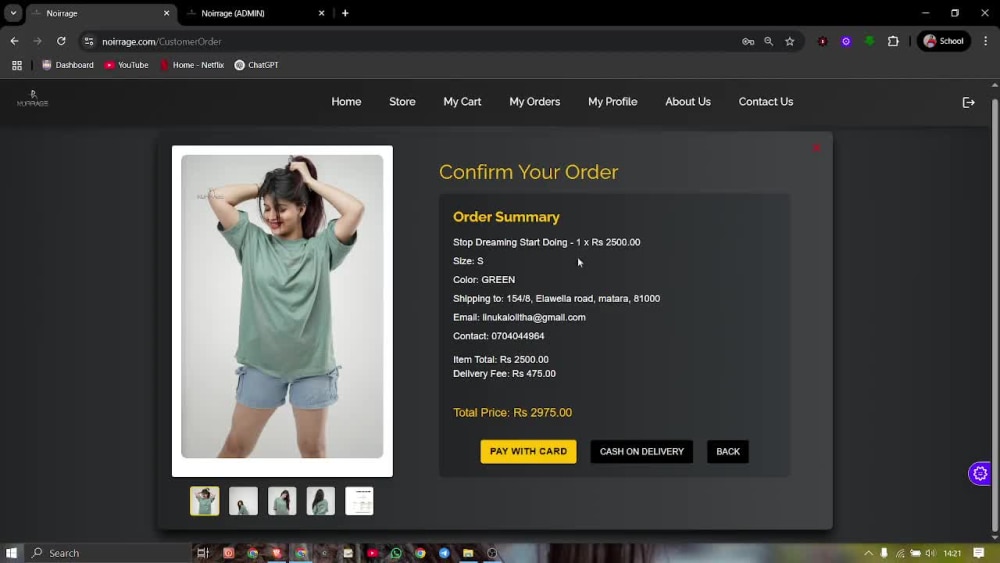Click the Noirrage logo in the header
Image resolution: width=1000 pixels, height=563 pixels.
coord(33,99)
